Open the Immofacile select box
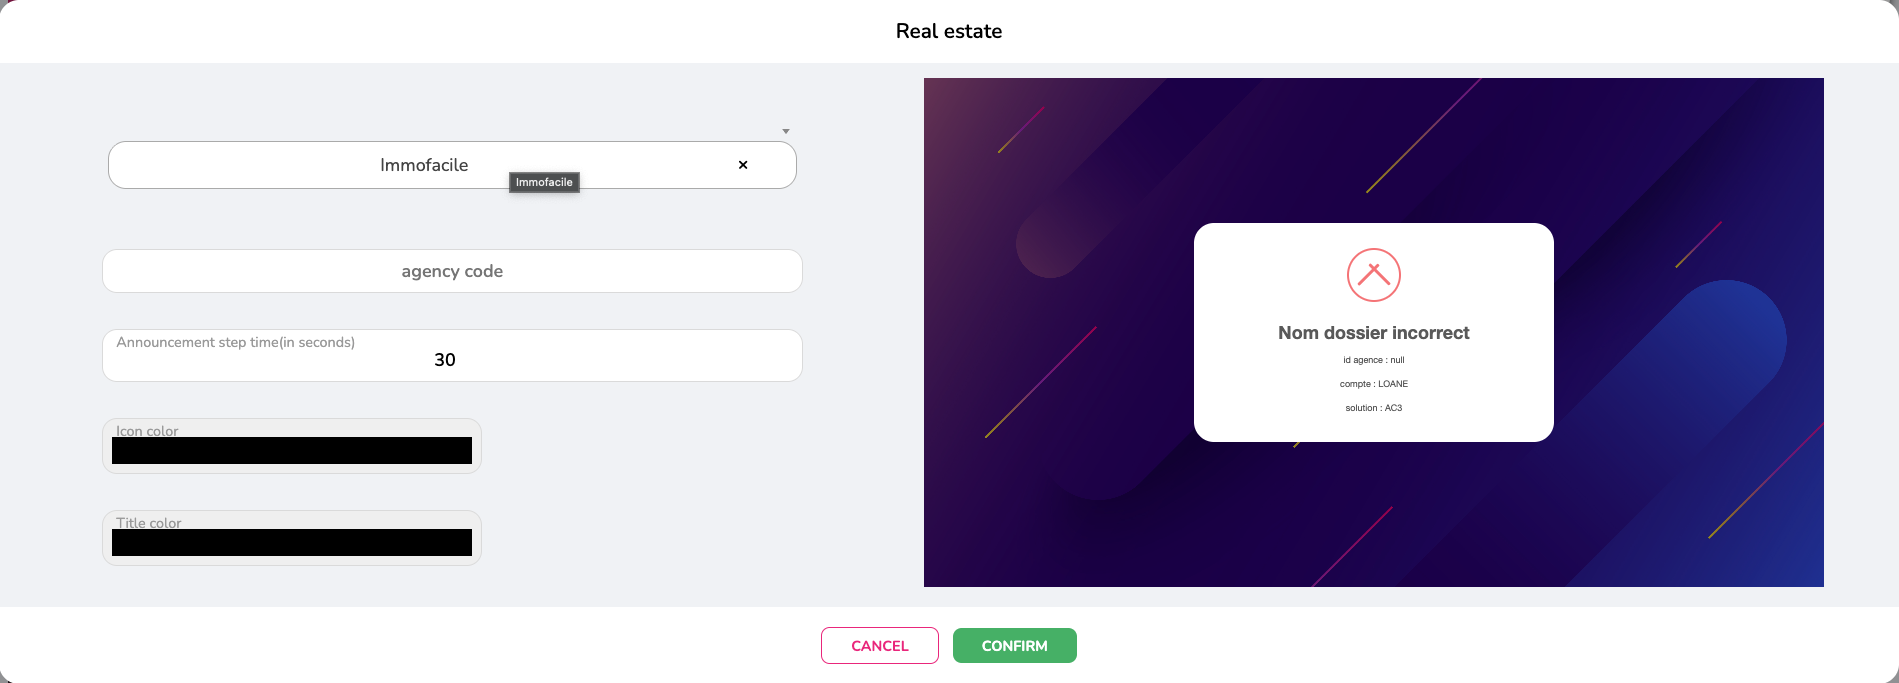1899x683 pixels. pos(424,165)
